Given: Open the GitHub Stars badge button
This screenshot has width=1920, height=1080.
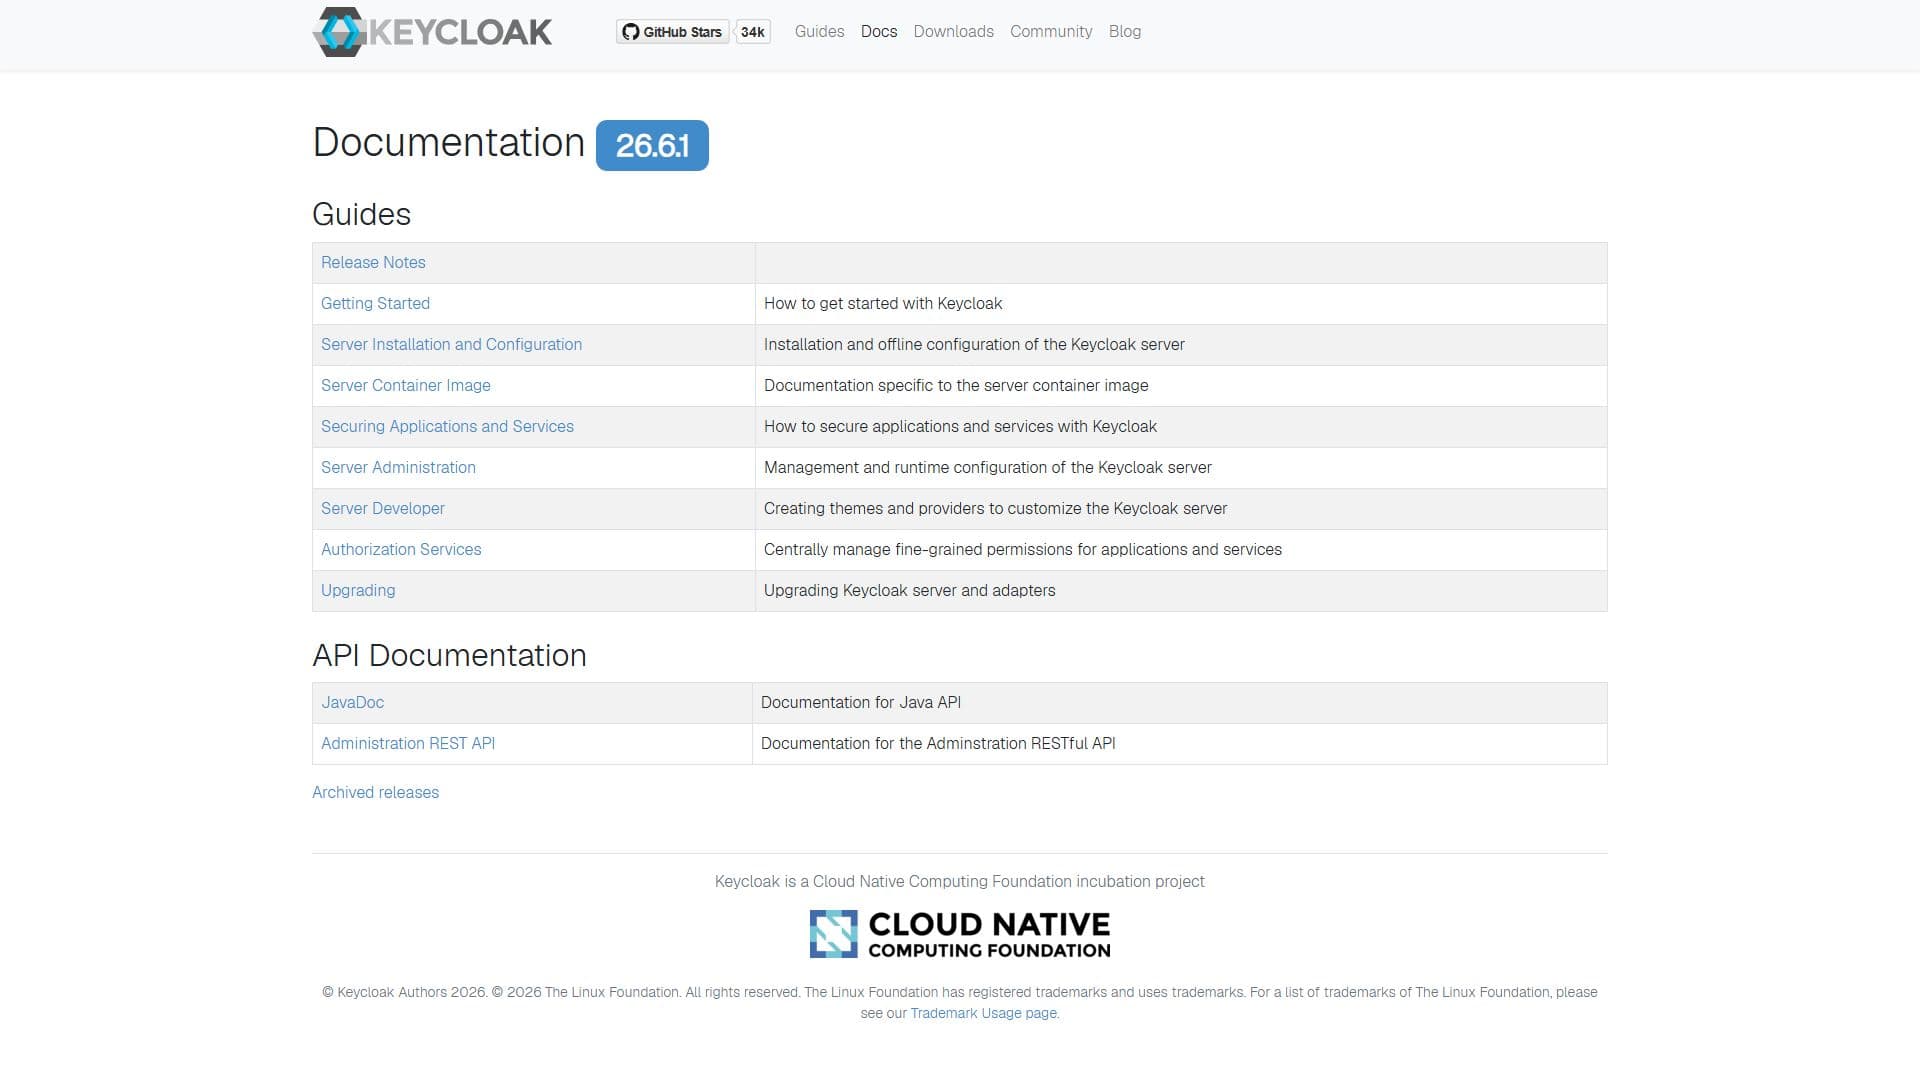Looking at the screenshot, I should coord(672,32).
